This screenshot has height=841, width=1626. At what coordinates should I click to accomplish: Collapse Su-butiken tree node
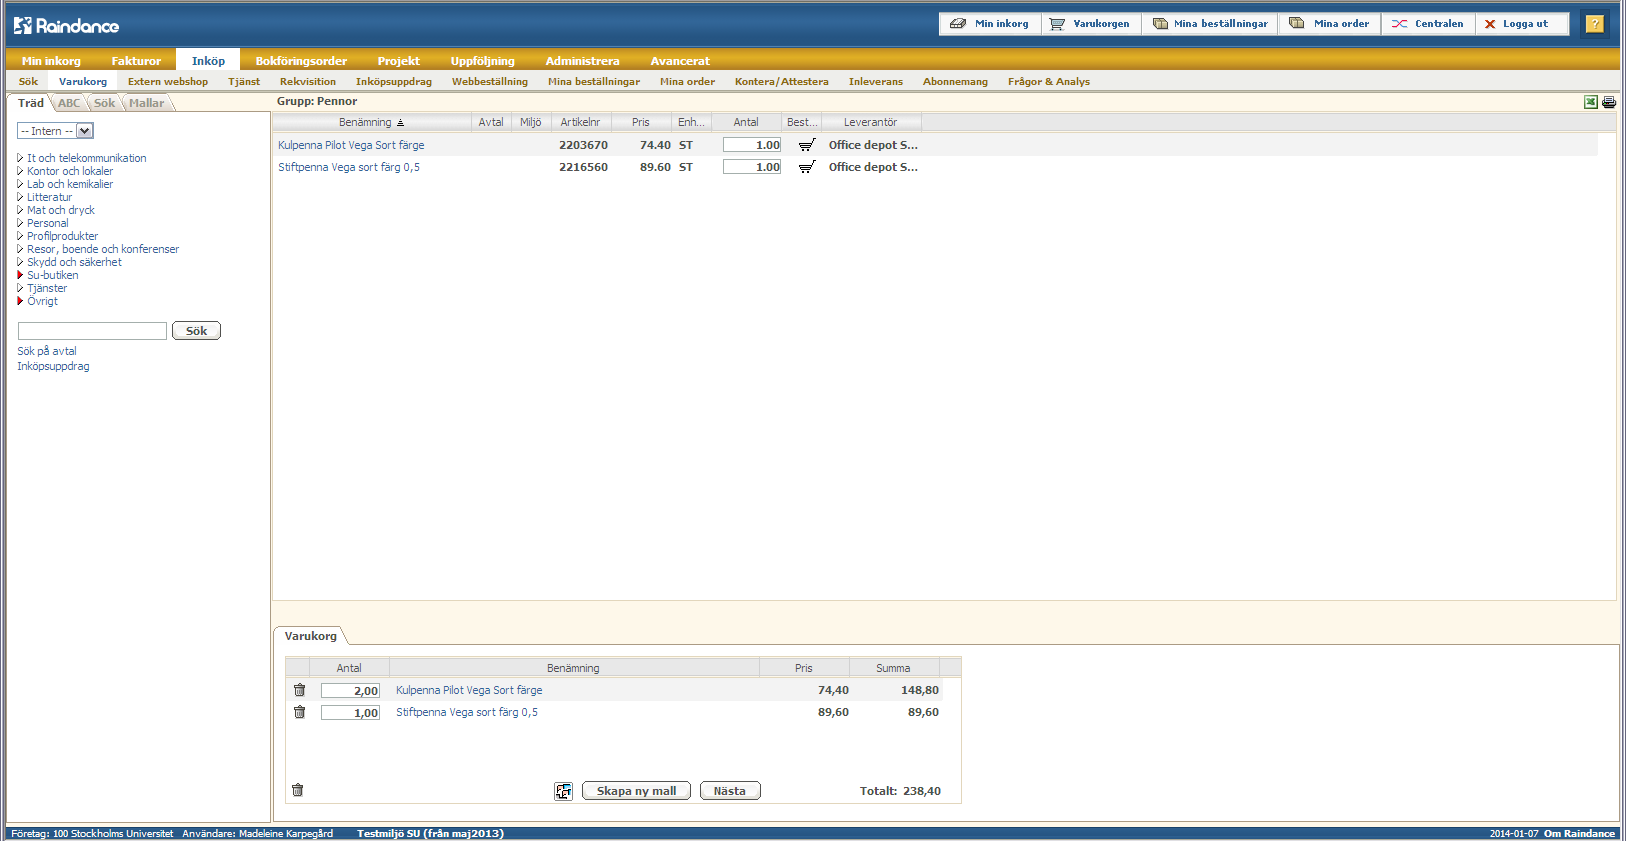[20, 275]
